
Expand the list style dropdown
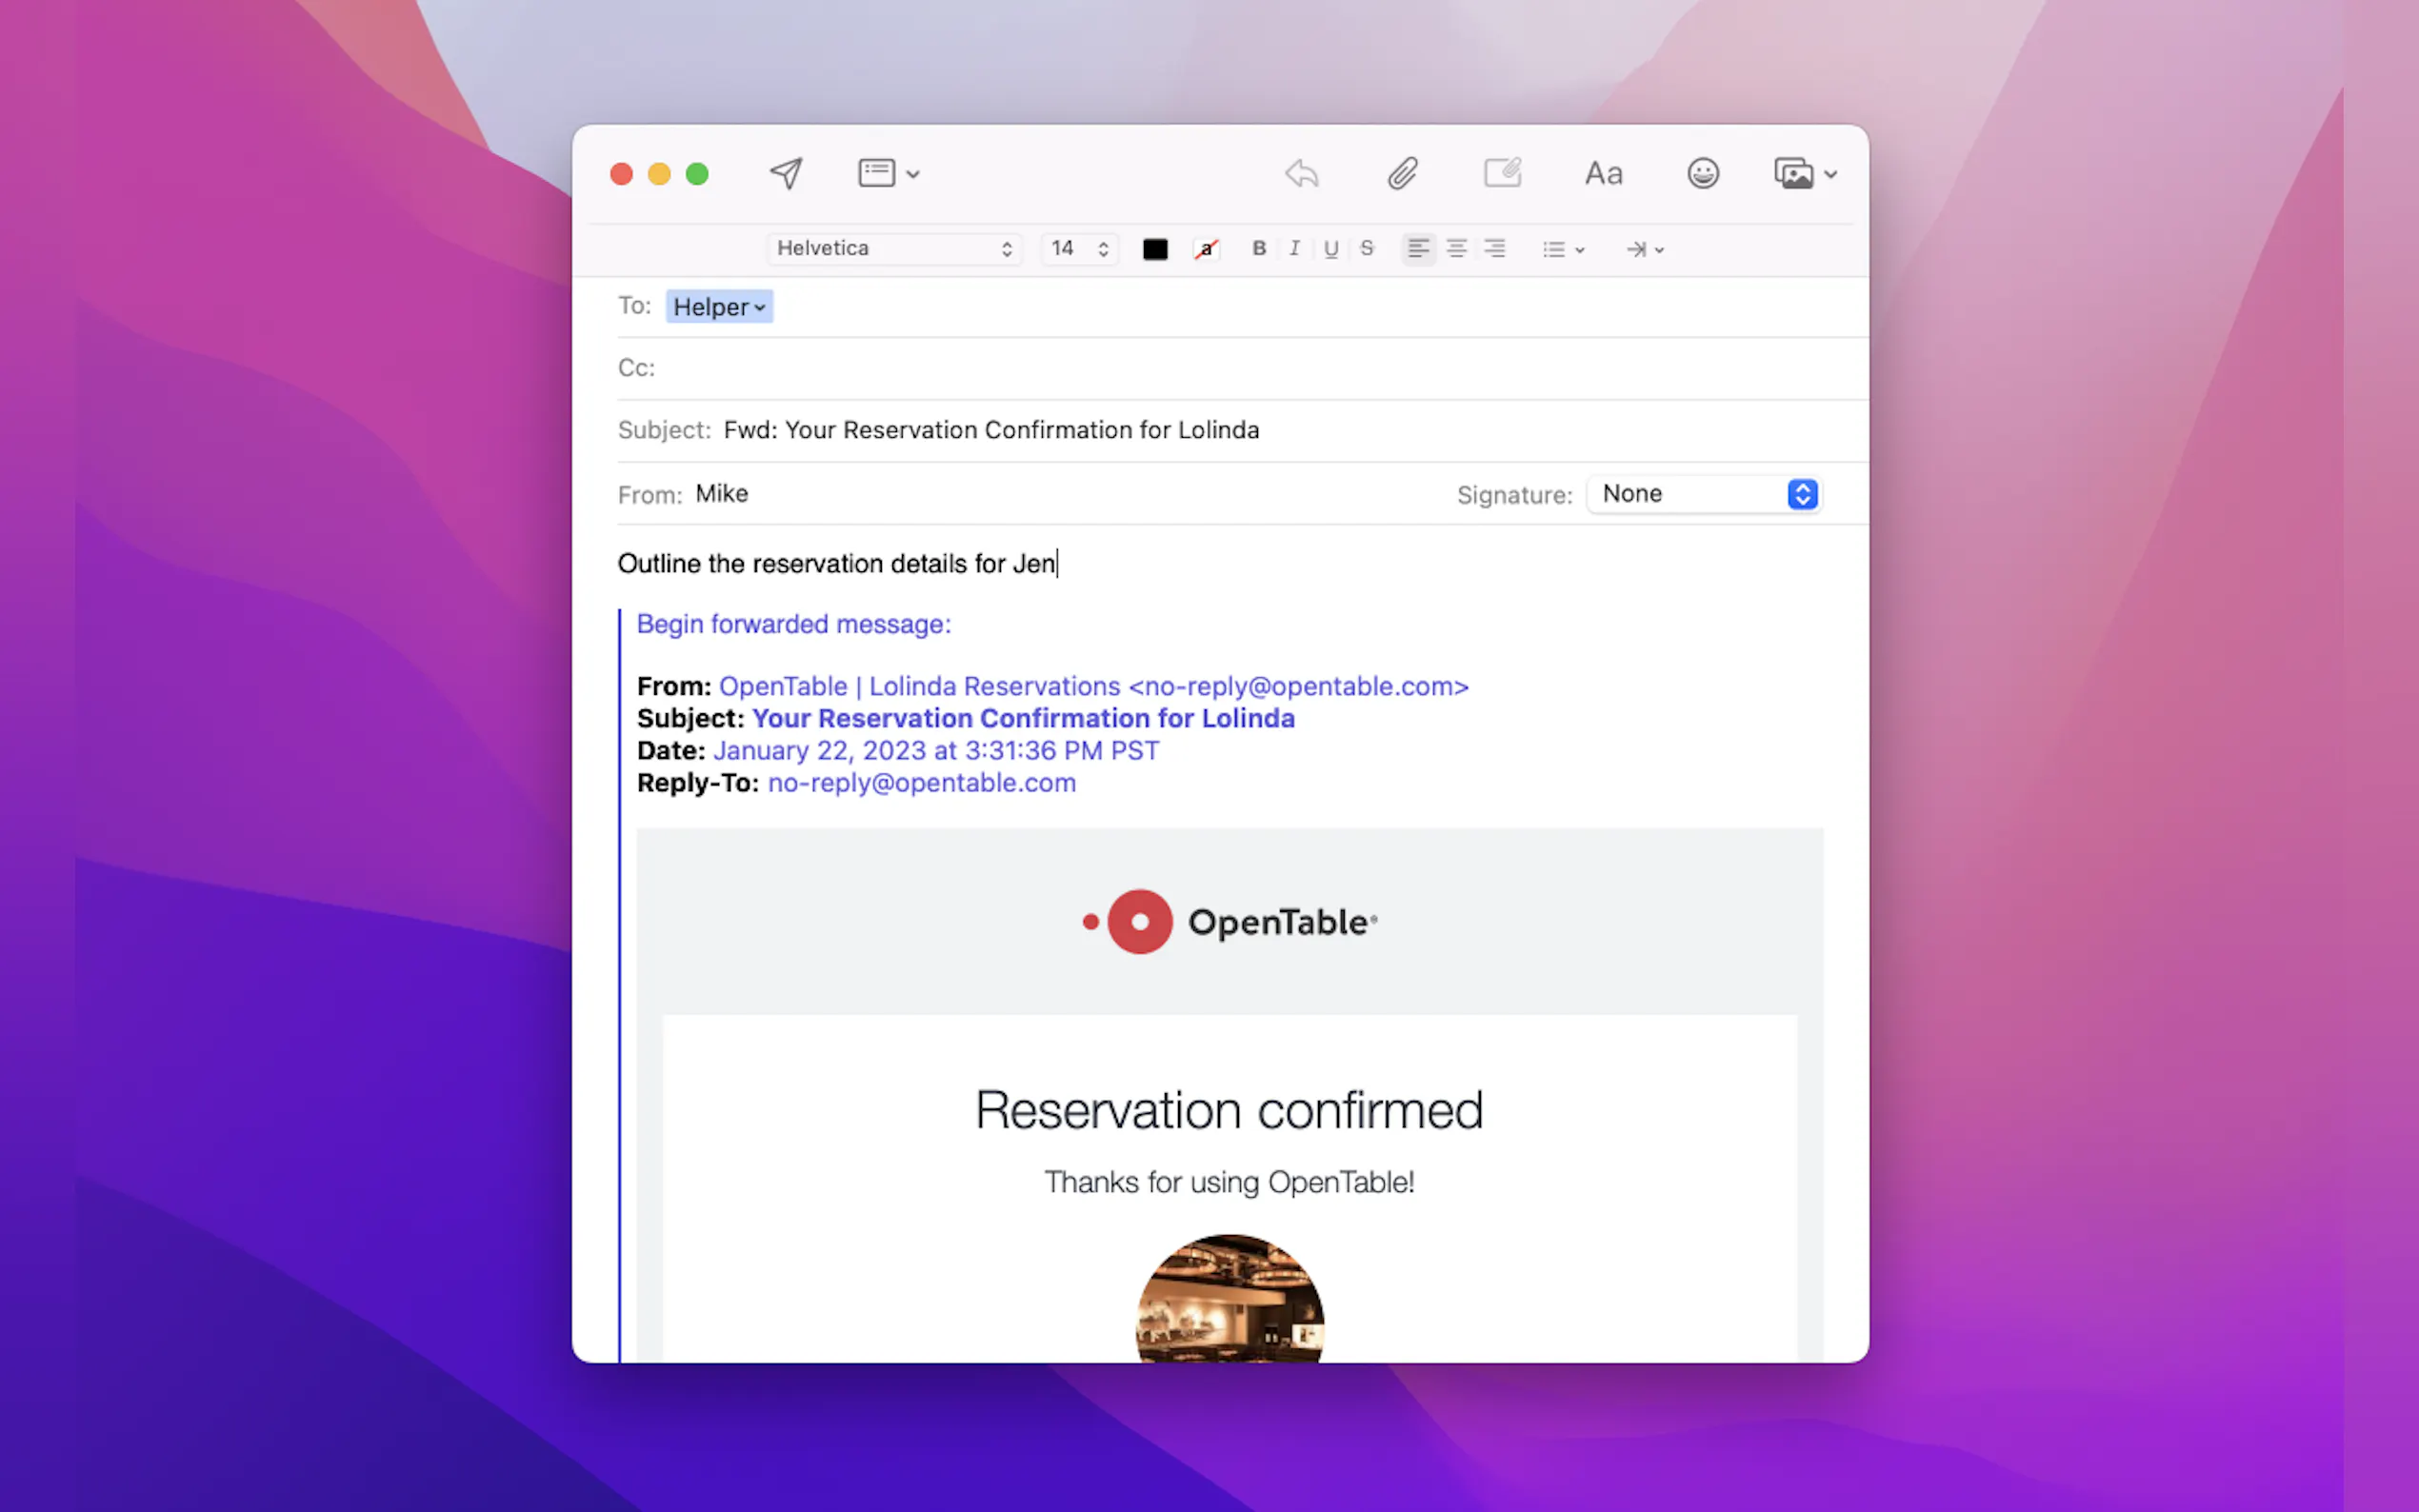pos(1563,249)
